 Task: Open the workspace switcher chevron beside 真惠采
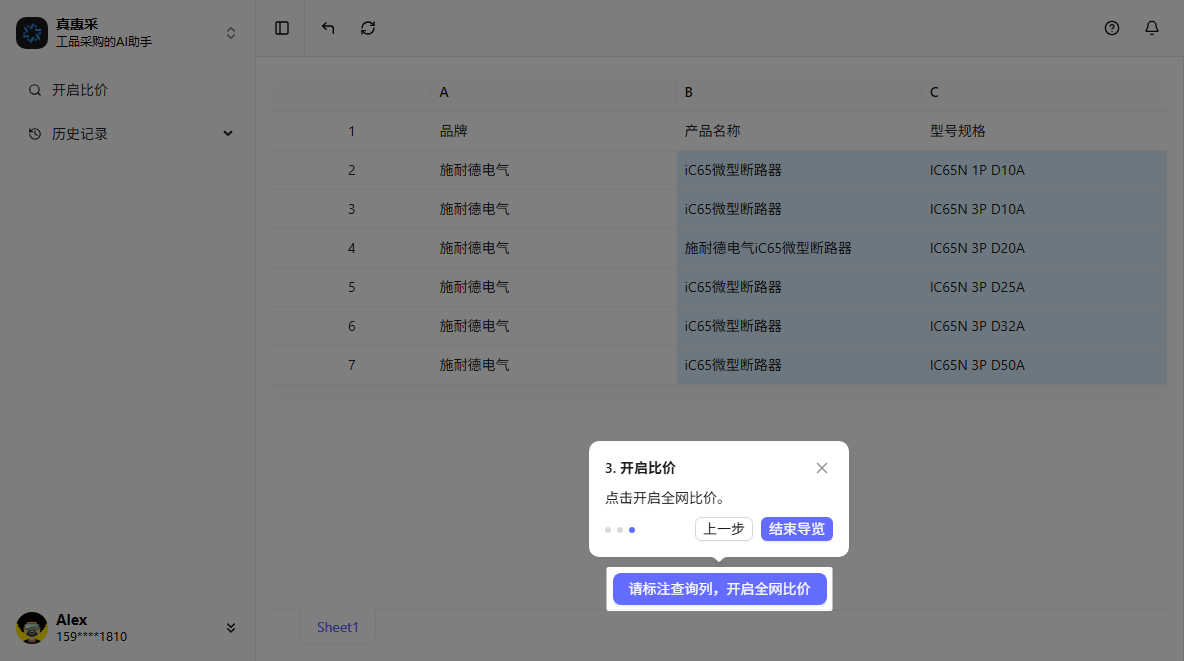(231, 32)
